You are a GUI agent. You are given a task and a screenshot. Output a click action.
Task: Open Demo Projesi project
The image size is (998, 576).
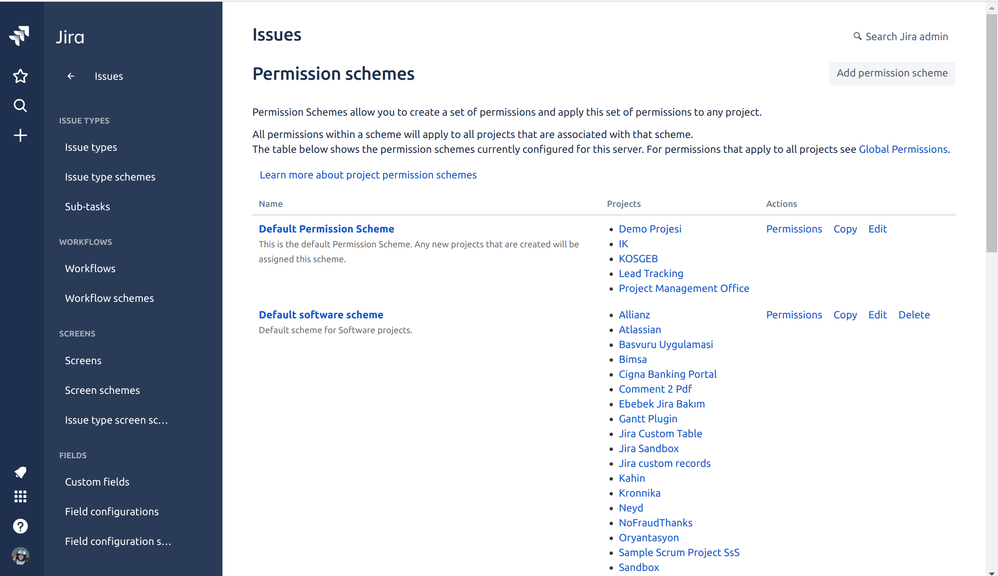tap(650, 229)
